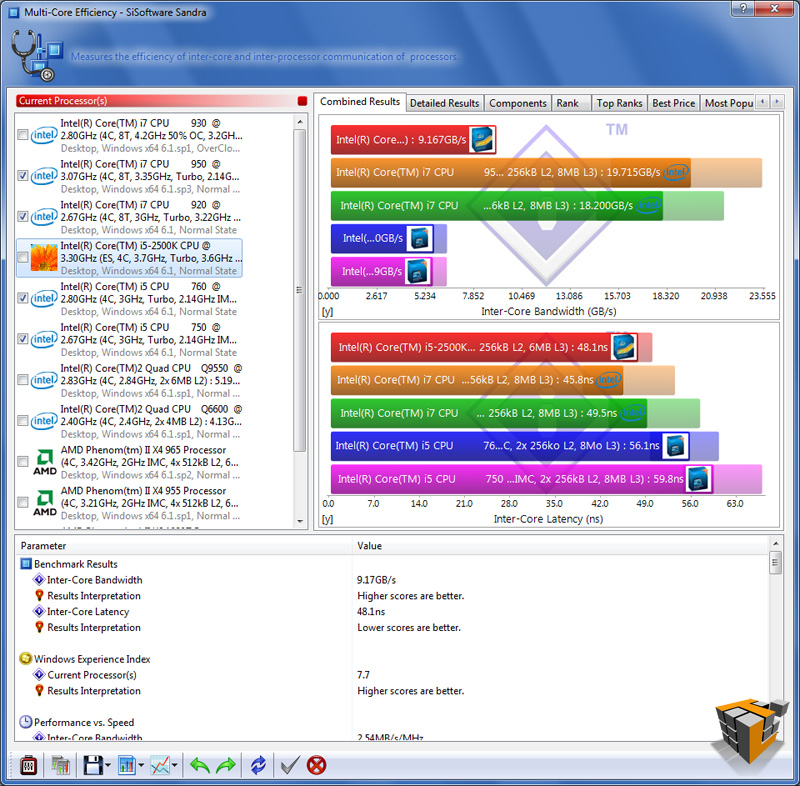Image resolution: width=800 pixels, height=786 pixels.
Task: Click the window icon in the title bar
Action: click(x=14, y=12)
